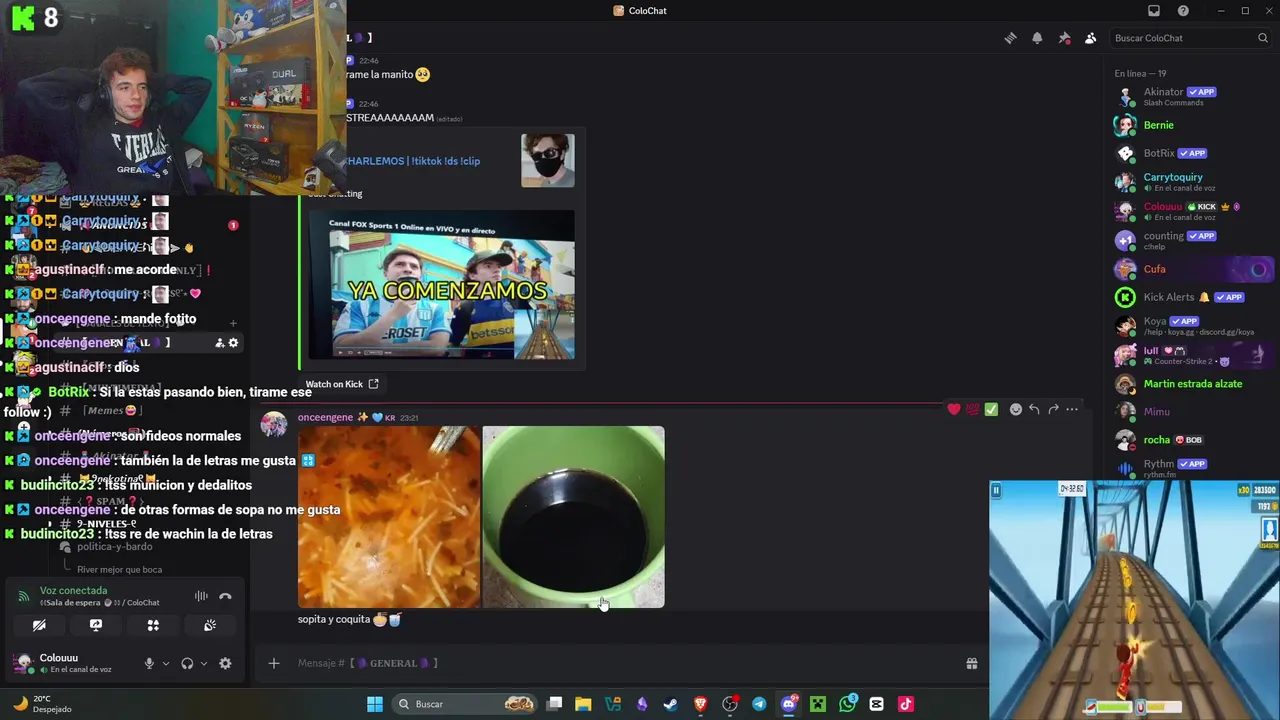
Task: Click the Buscar ColoChat search field
Action: [1190, 38]
